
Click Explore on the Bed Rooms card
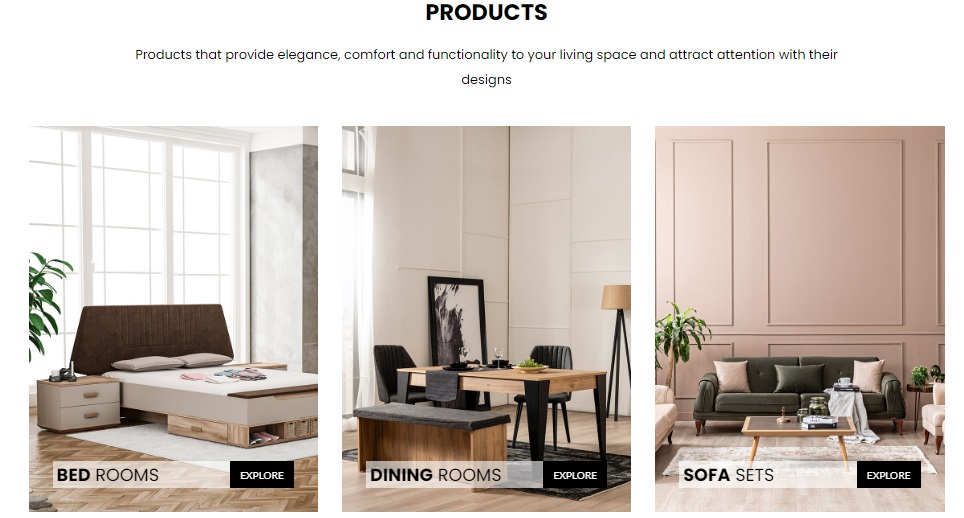(x=262, y=475)
